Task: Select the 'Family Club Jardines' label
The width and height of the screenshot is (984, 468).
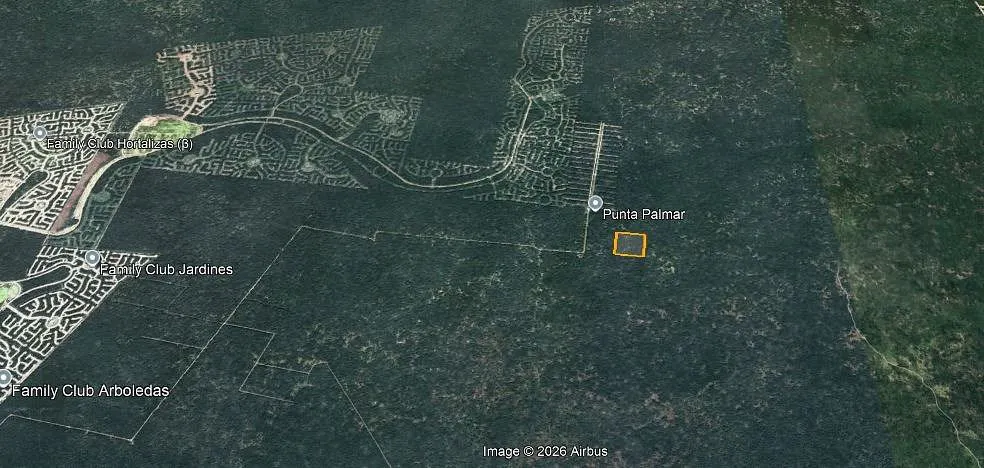Action: click(x=166, y=270)
